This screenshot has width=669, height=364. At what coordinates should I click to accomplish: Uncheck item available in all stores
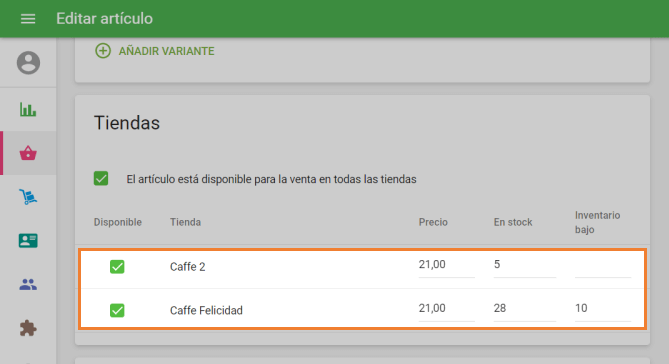click(x=101, y=178)
